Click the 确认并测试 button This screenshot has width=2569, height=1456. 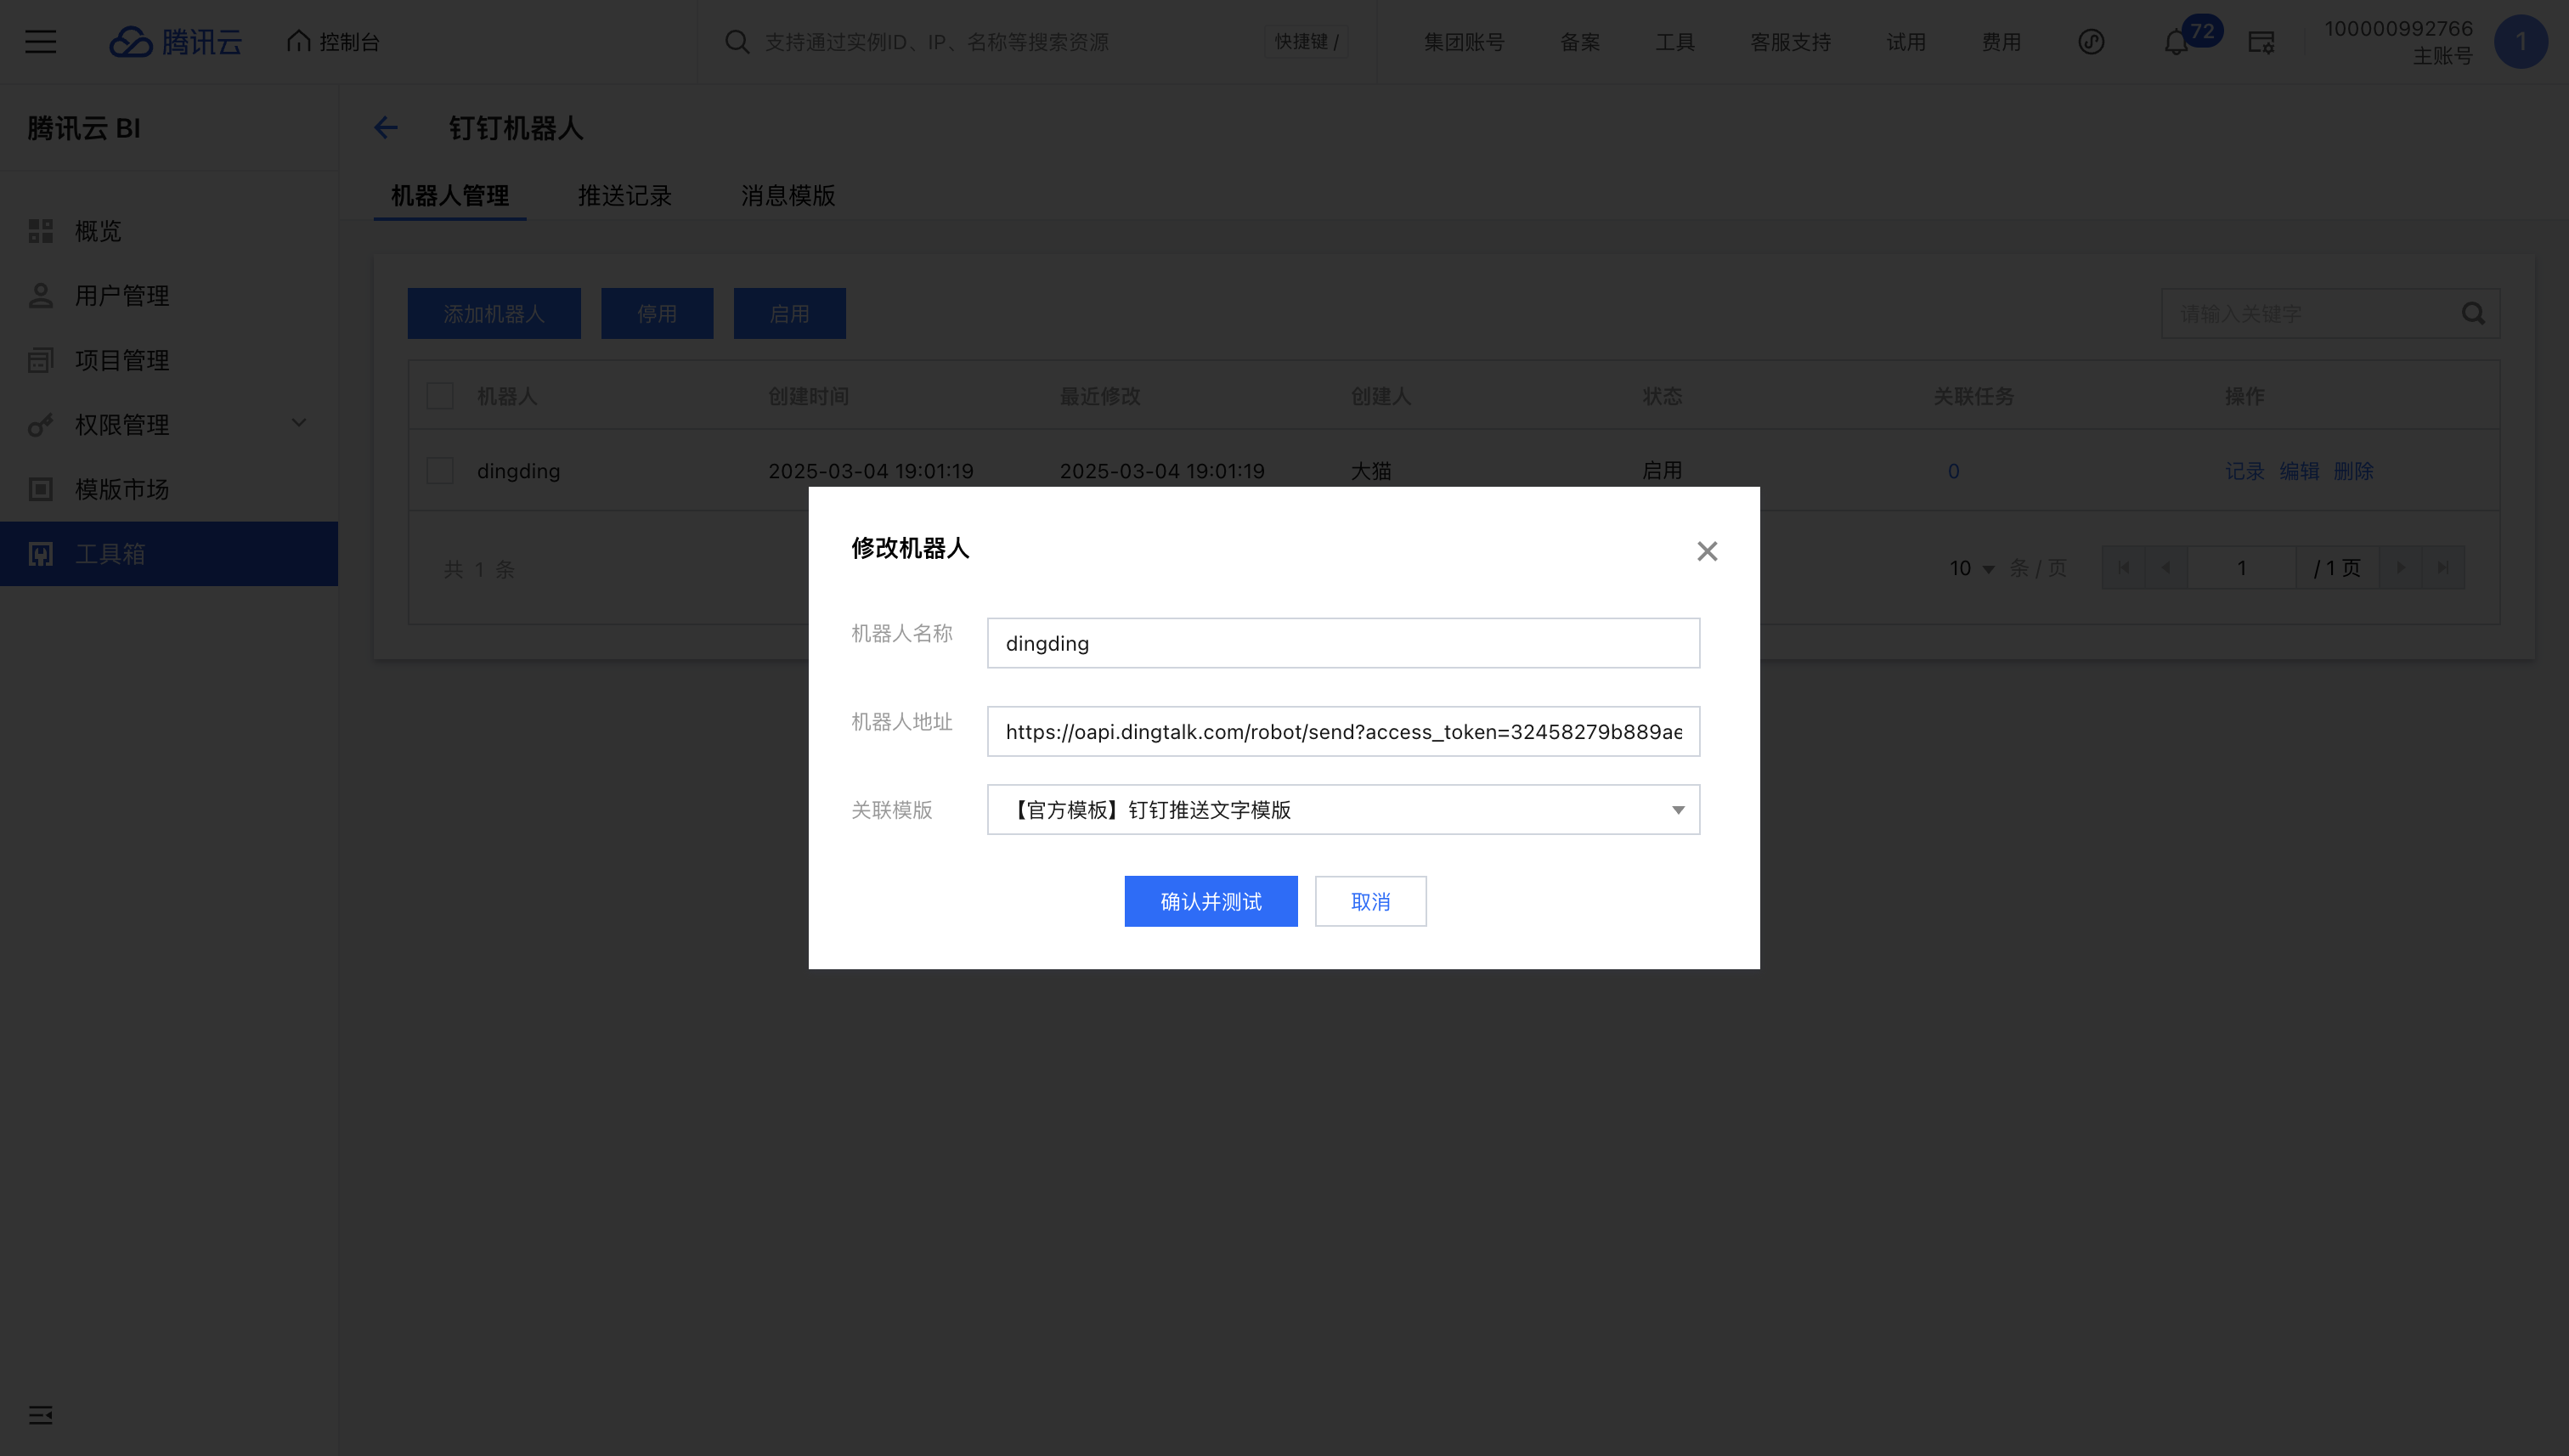[1210, 902]
